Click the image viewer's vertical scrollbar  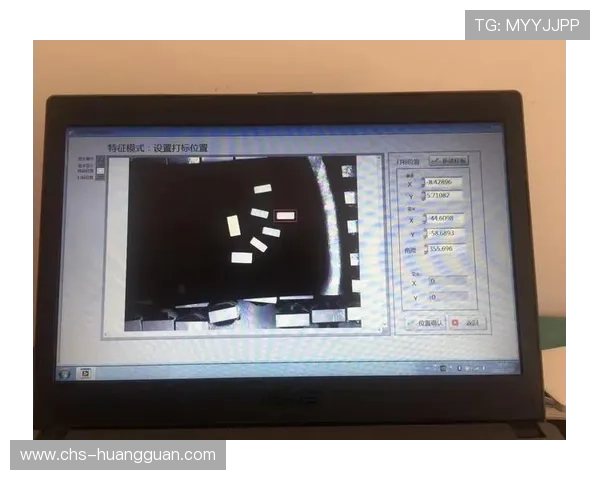pos(378,240)
